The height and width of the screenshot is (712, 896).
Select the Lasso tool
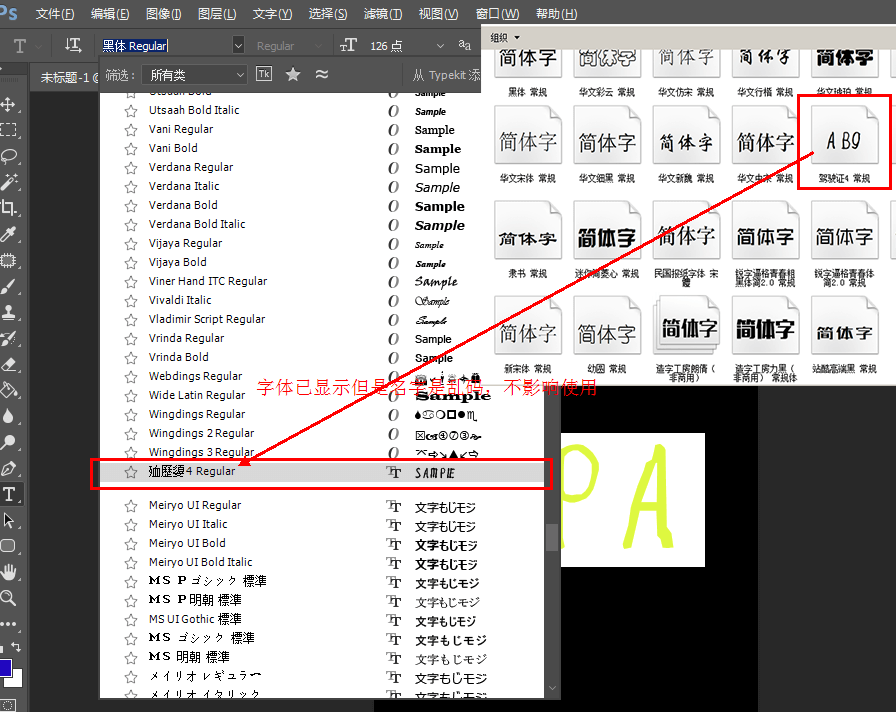(x=9, y=156)
